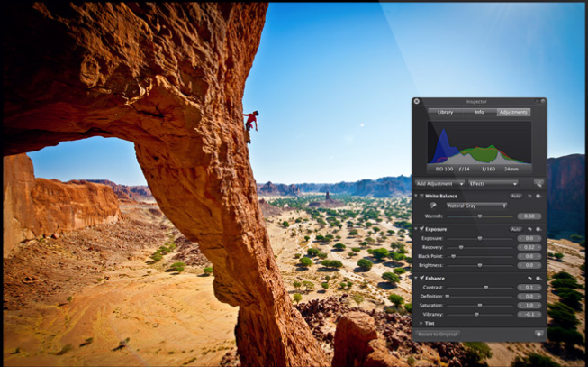
Task: Switch to the Library tab
Action: 446,112
